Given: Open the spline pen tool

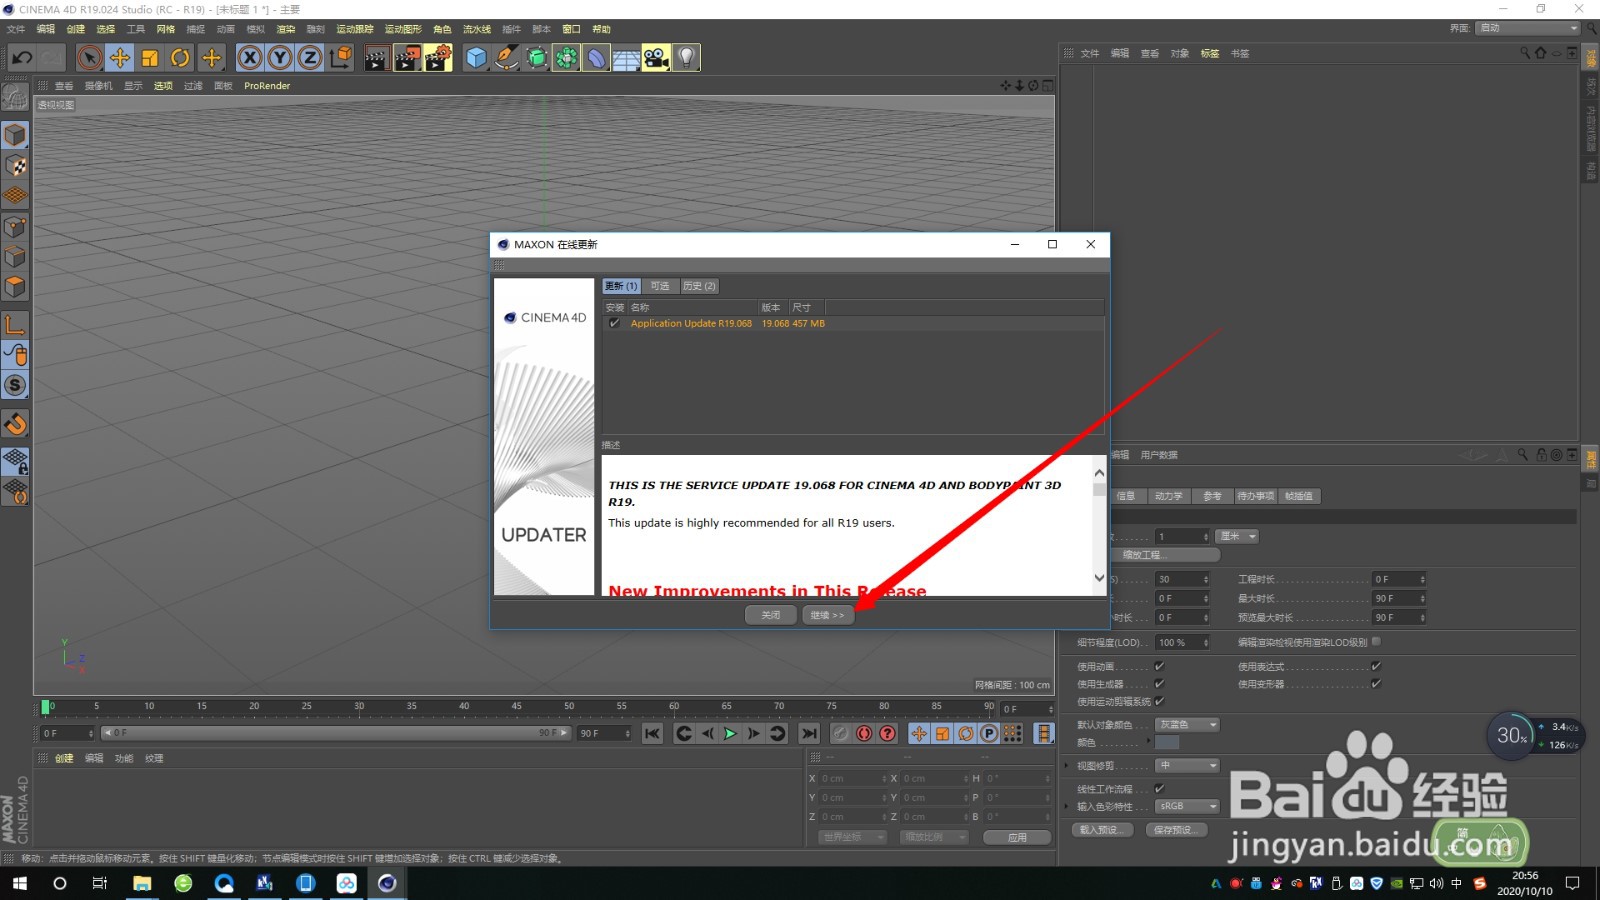Looking at the screenshot, I should 507,58.
